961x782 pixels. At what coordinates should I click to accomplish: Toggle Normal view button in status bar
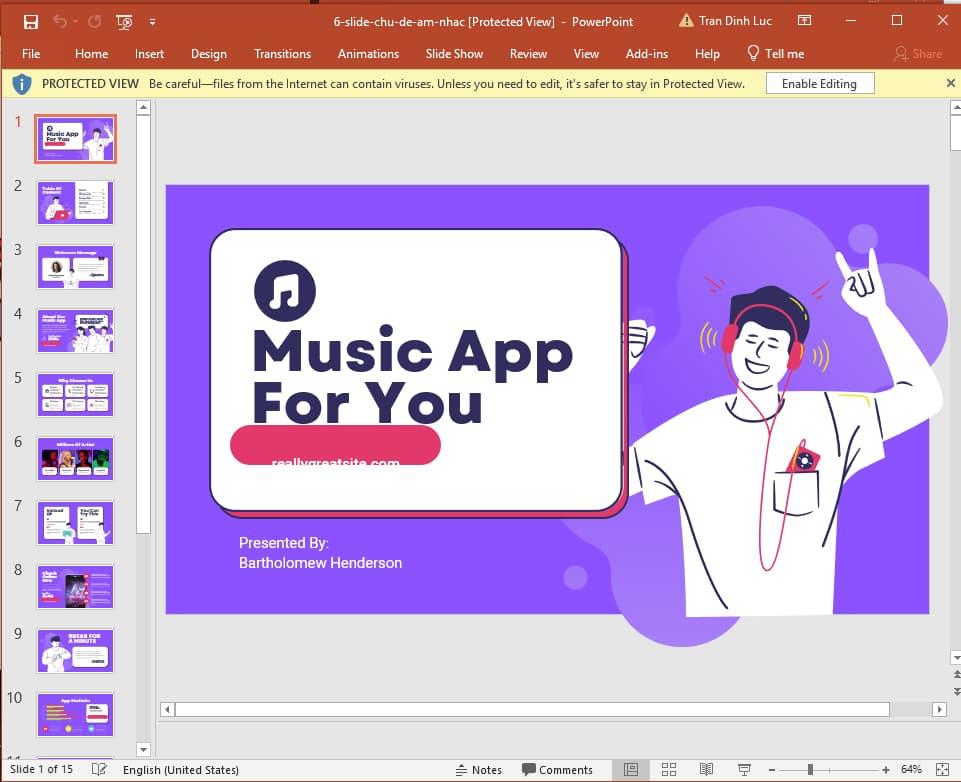[x=631, y=769]
